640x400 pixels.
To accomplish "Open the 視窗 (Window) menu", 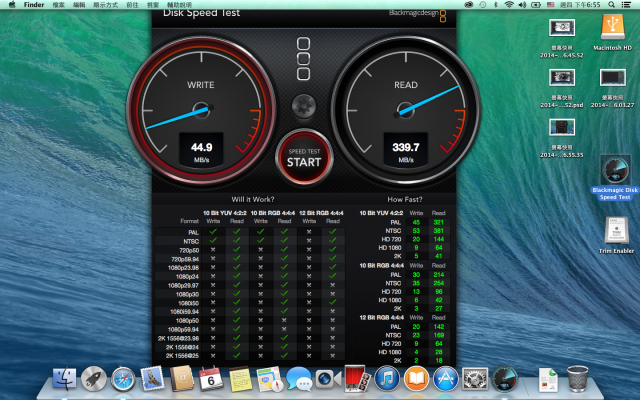I will 153,5.
